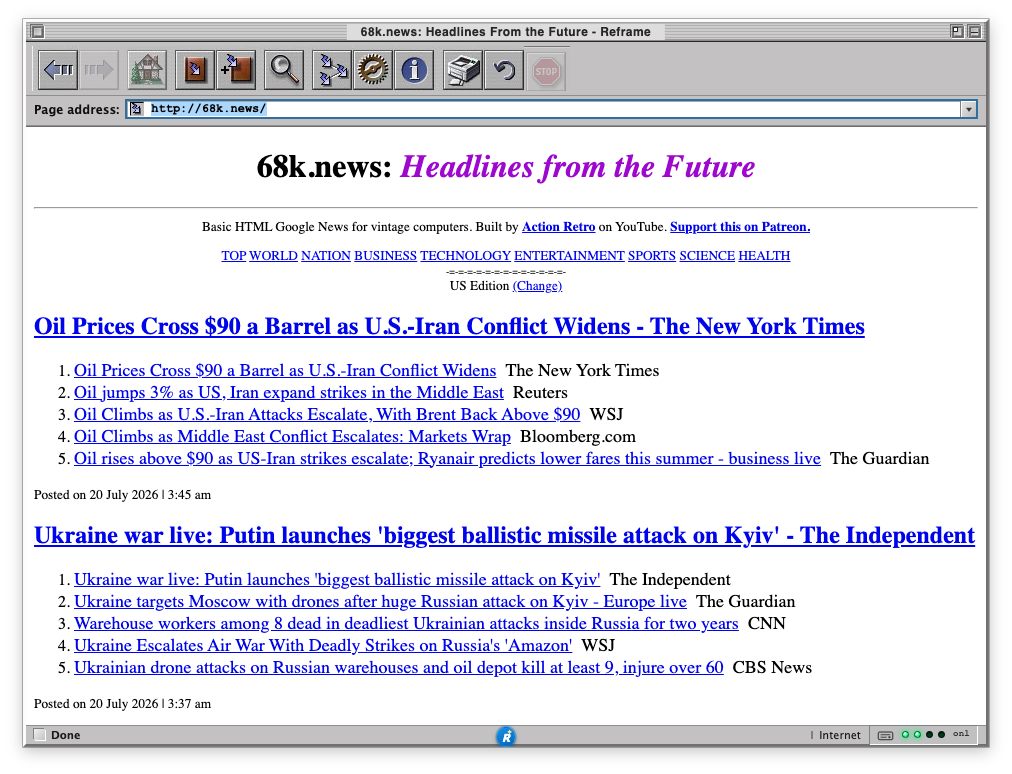The width and height of the screenshot is (1012, 774).
Task: Click Posted on 20 July 2026 3:37 am
Action: [x=123, y=704]
